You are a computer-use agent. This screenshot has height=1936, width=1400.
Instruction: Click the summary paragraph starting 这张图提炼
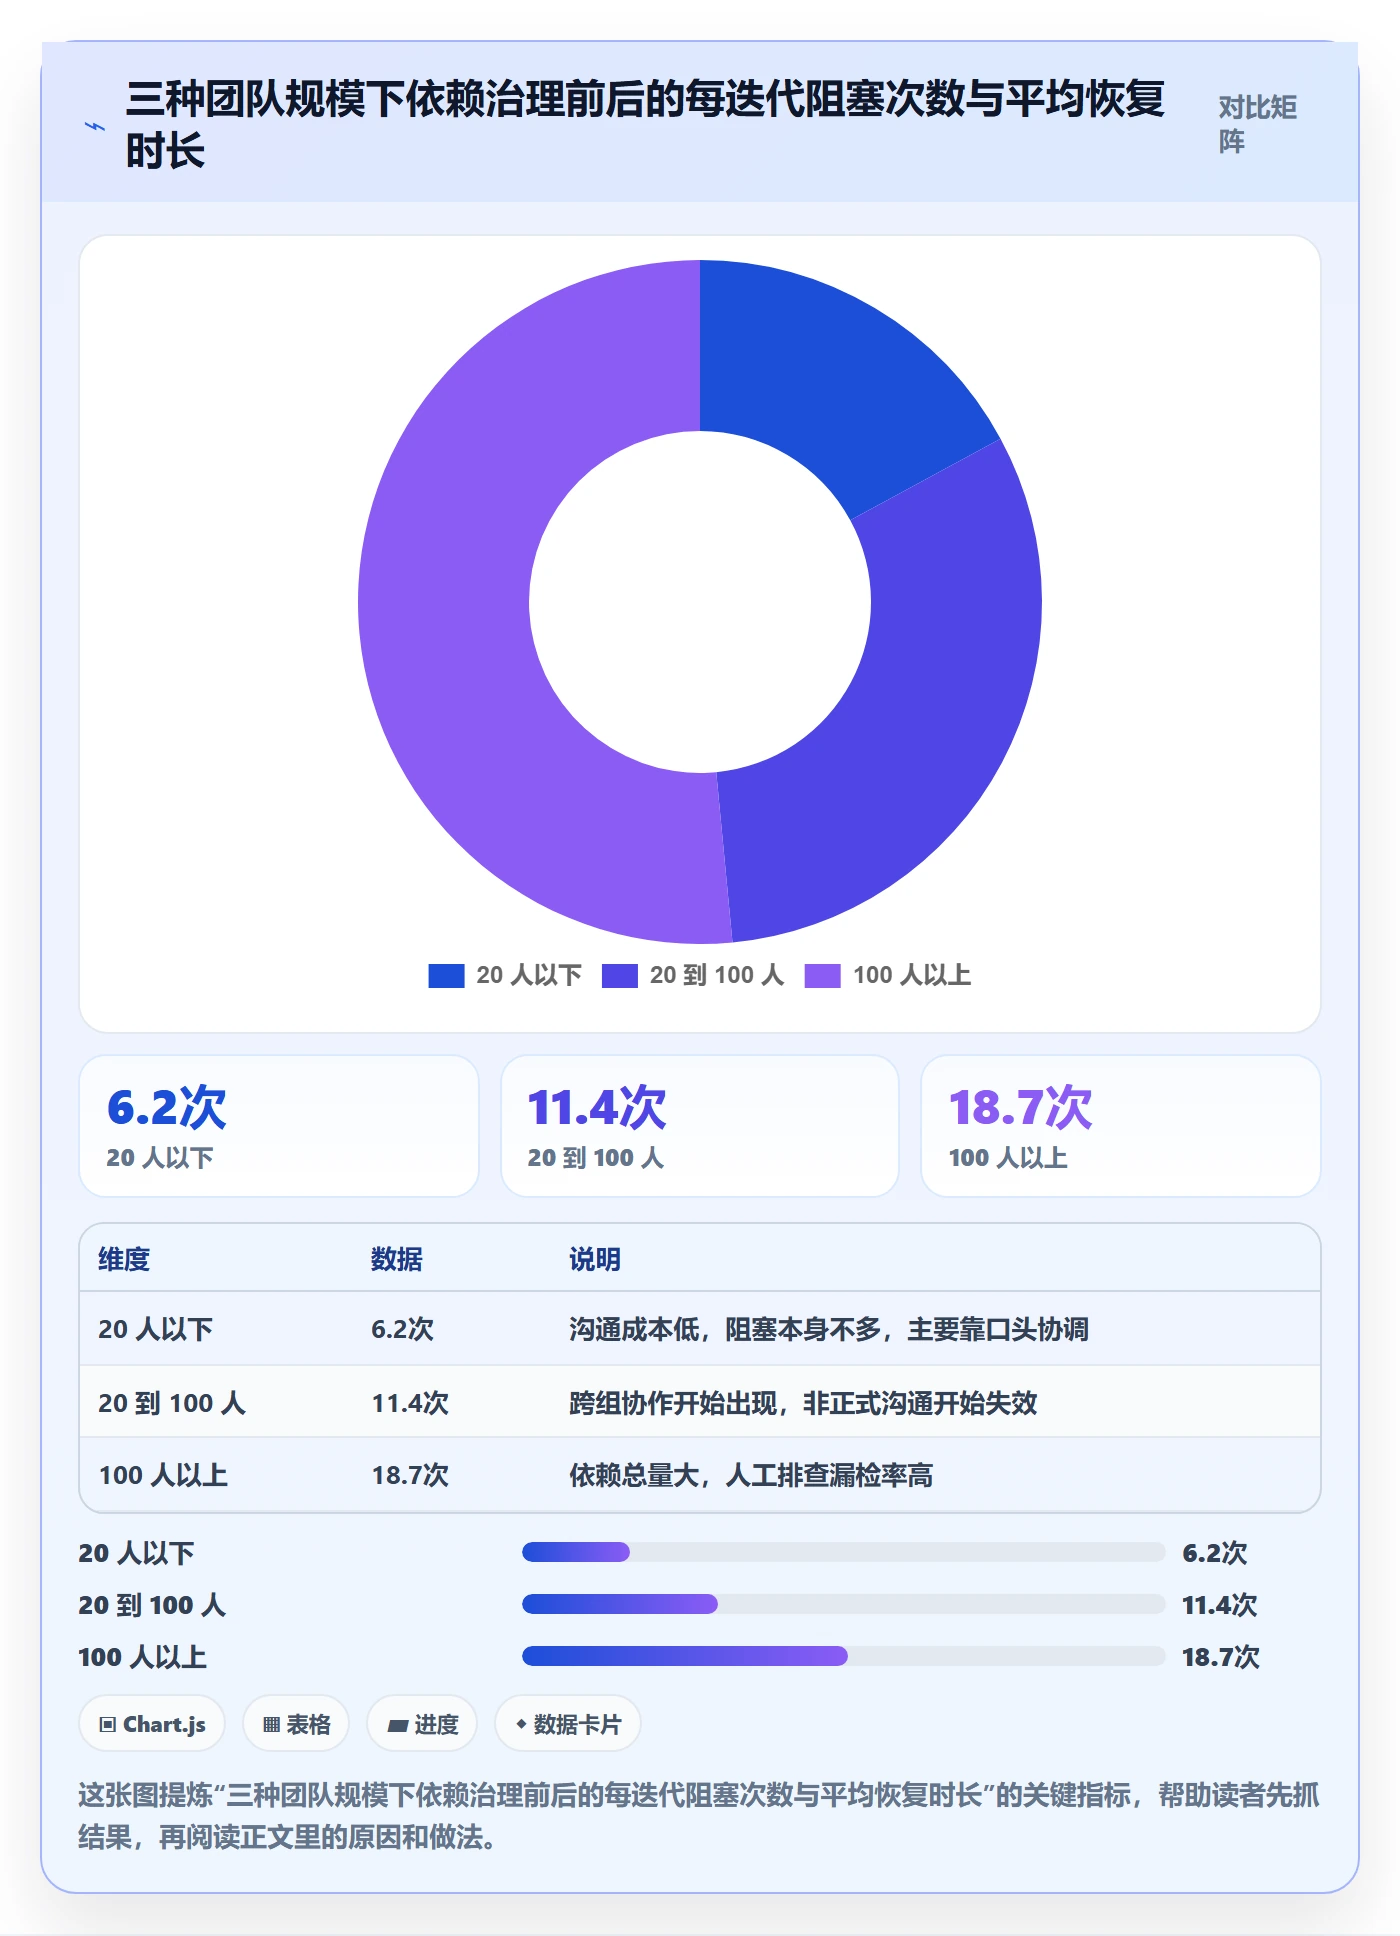coord(699,1816)
